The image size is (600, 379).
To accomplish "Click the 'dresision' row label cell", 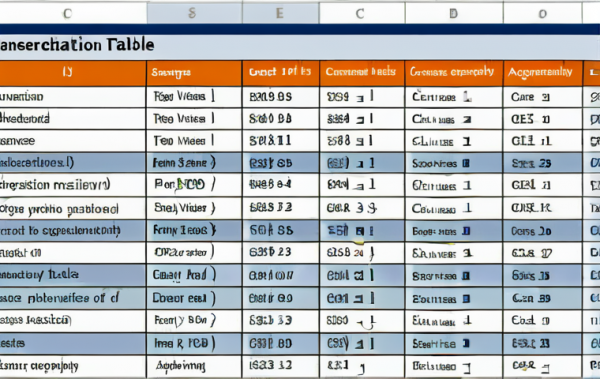I will point(73,185).
